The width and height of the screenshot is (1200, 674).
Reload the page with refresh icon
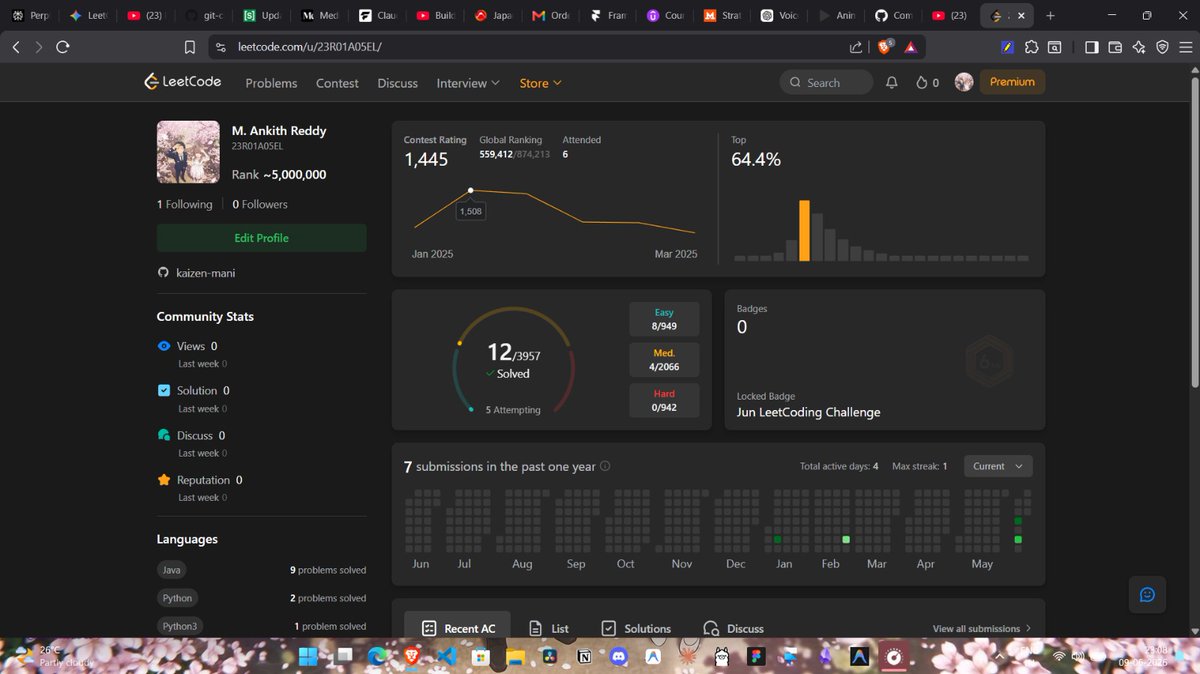[x=63, y=47]
